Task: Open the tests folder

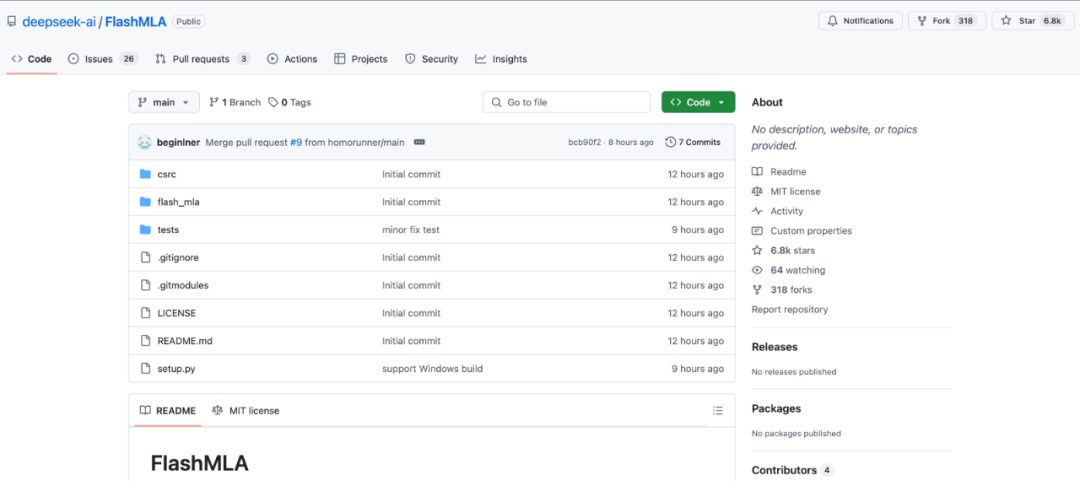Action: click(168, 229)
